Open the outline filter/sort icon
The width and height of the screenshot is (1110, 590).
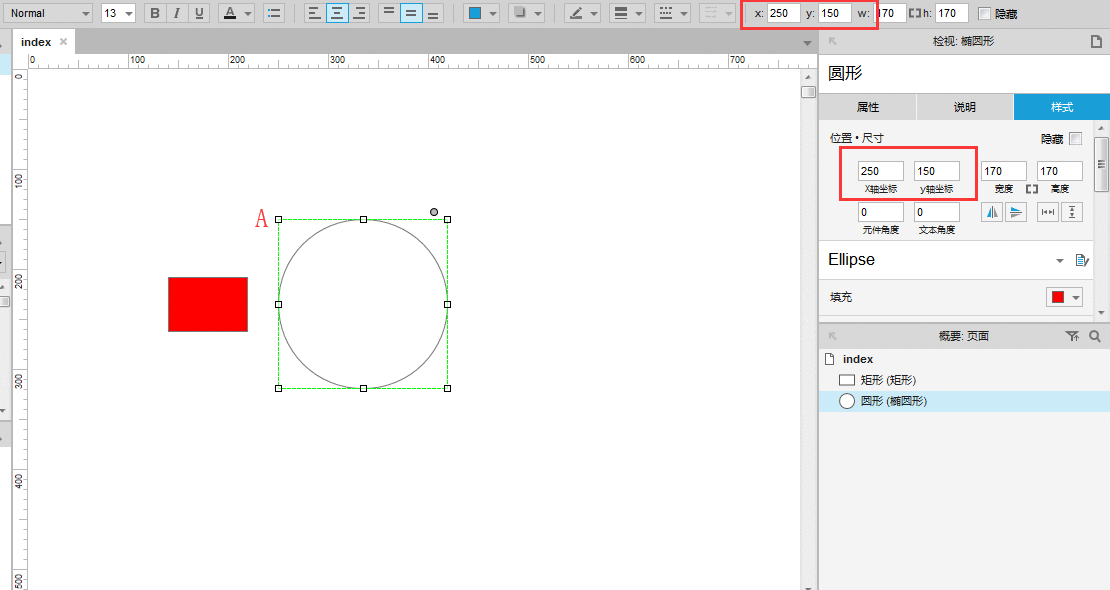coord(1072,336)
